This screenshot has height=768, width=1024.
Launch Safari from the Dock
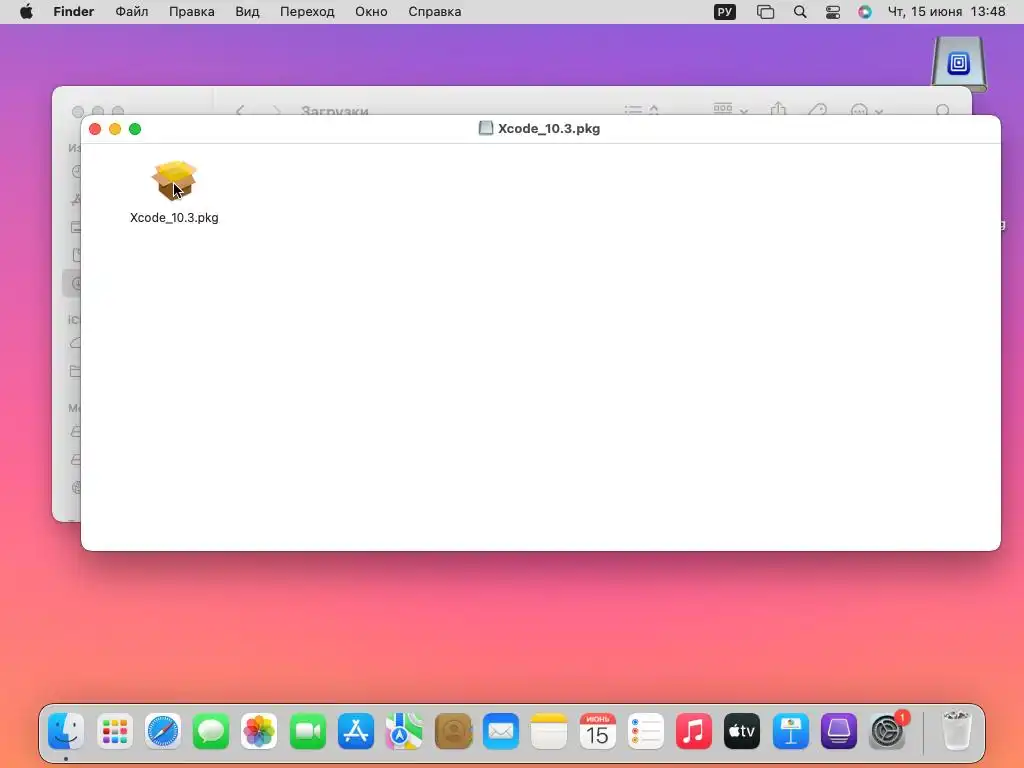163,731
